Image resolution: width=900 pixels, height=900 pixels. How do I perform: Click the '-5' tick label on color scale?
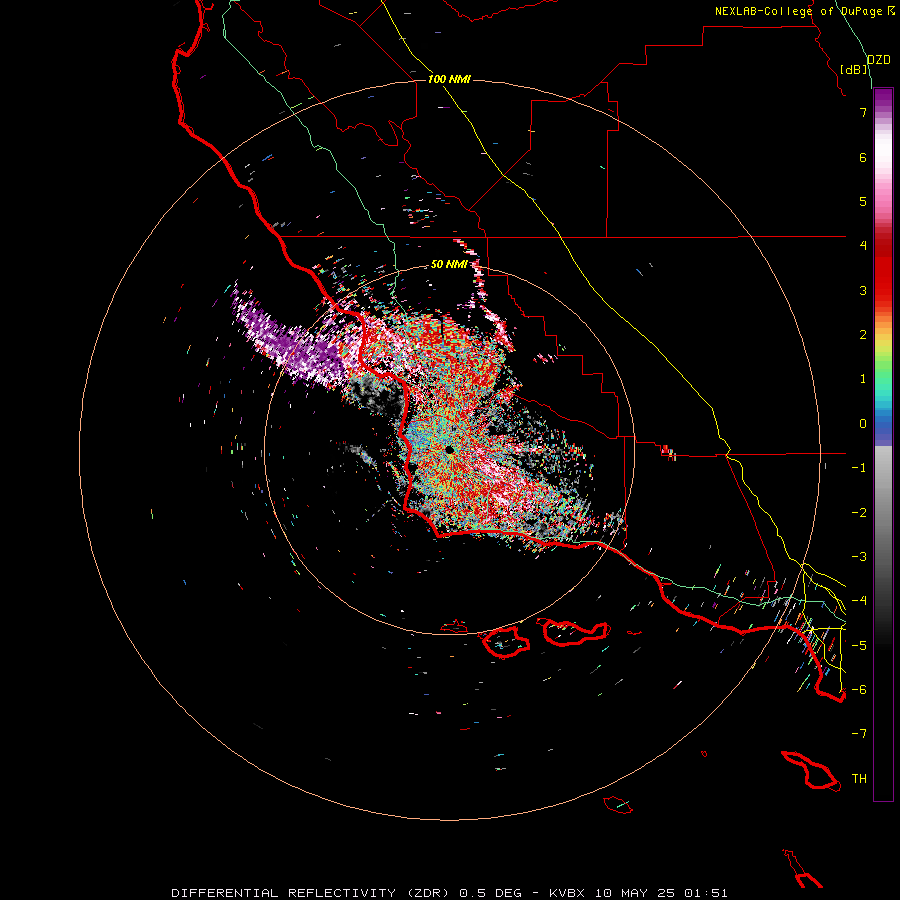click(859, 646)
